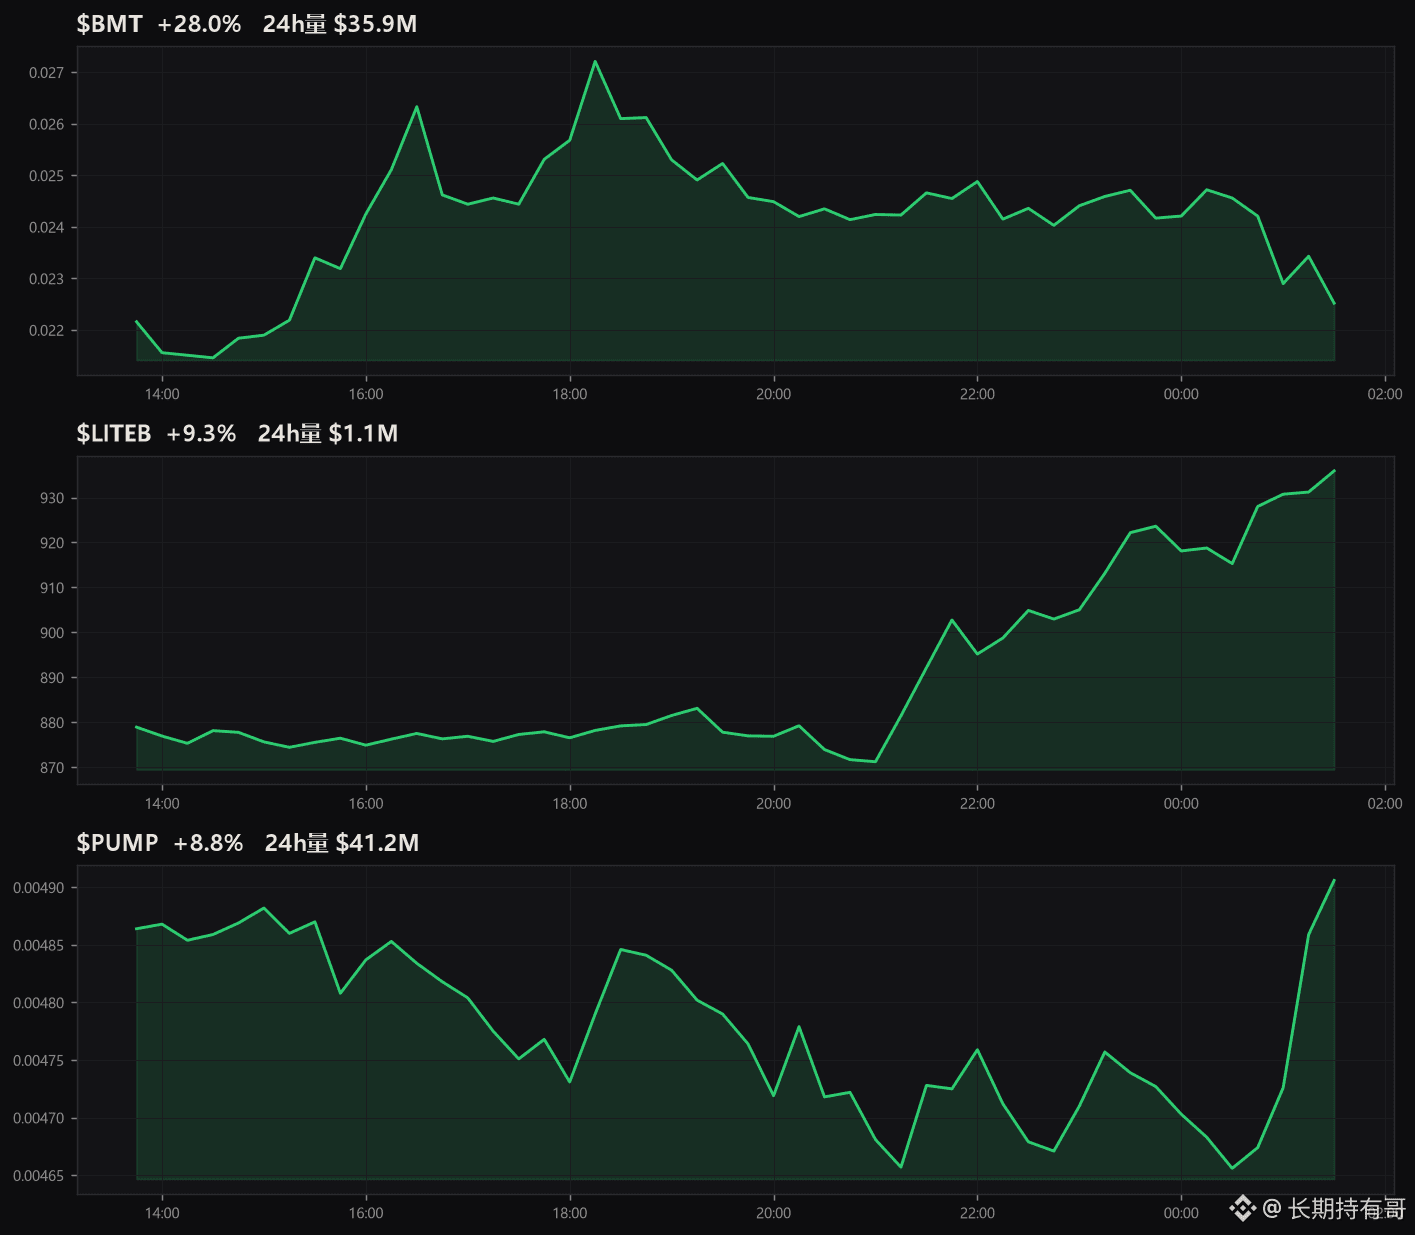Image resolution: width=1415 pixels, height=1235 pixels.
Task: Click 22:00 on the $PUMP time axis
Action: (977, 1213)
